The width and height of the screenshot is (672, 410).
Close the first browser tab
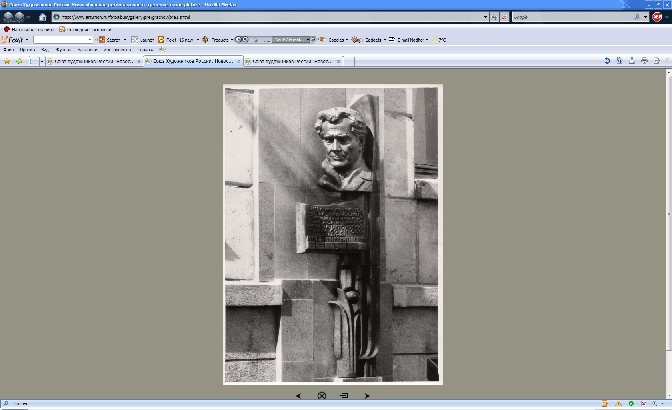tap(138, 61)
